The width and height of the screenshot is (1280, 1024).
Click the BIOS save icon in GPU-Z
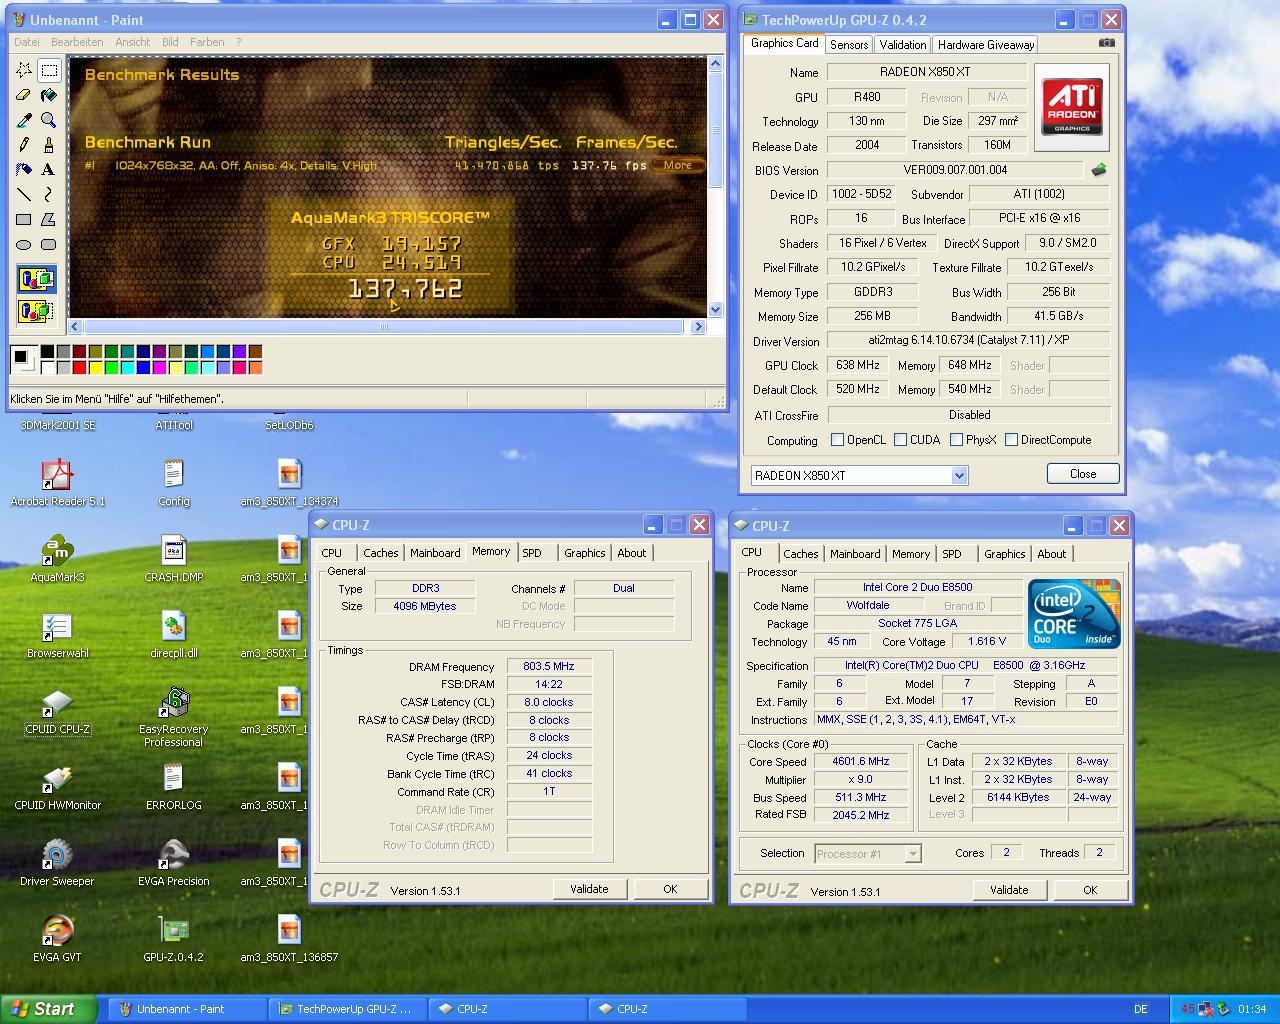coord(1099,170)
